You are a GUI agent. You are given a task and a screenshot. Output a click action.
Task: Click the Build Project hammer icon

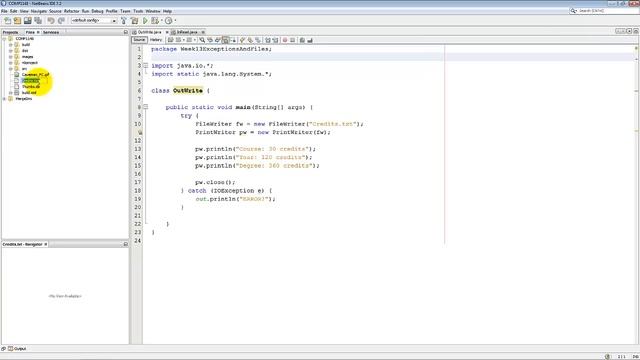[x=124, y=20]
